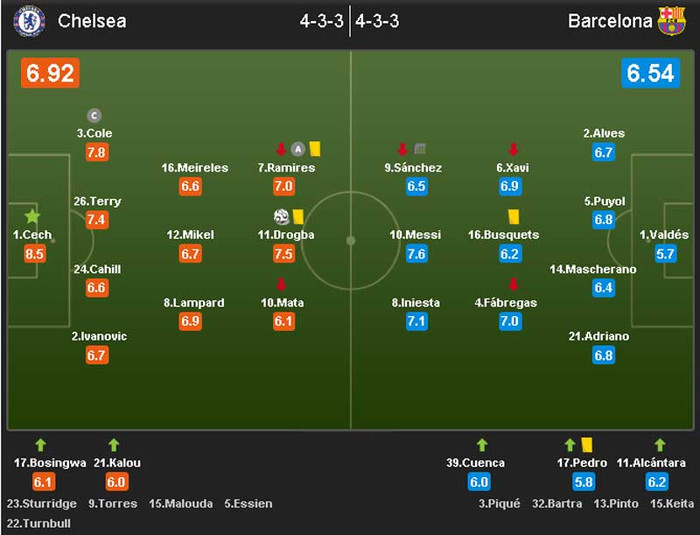Click the yellow card above Pedro
The height and width of the screenshot is (535, 700).
click(x=587, y=444)
